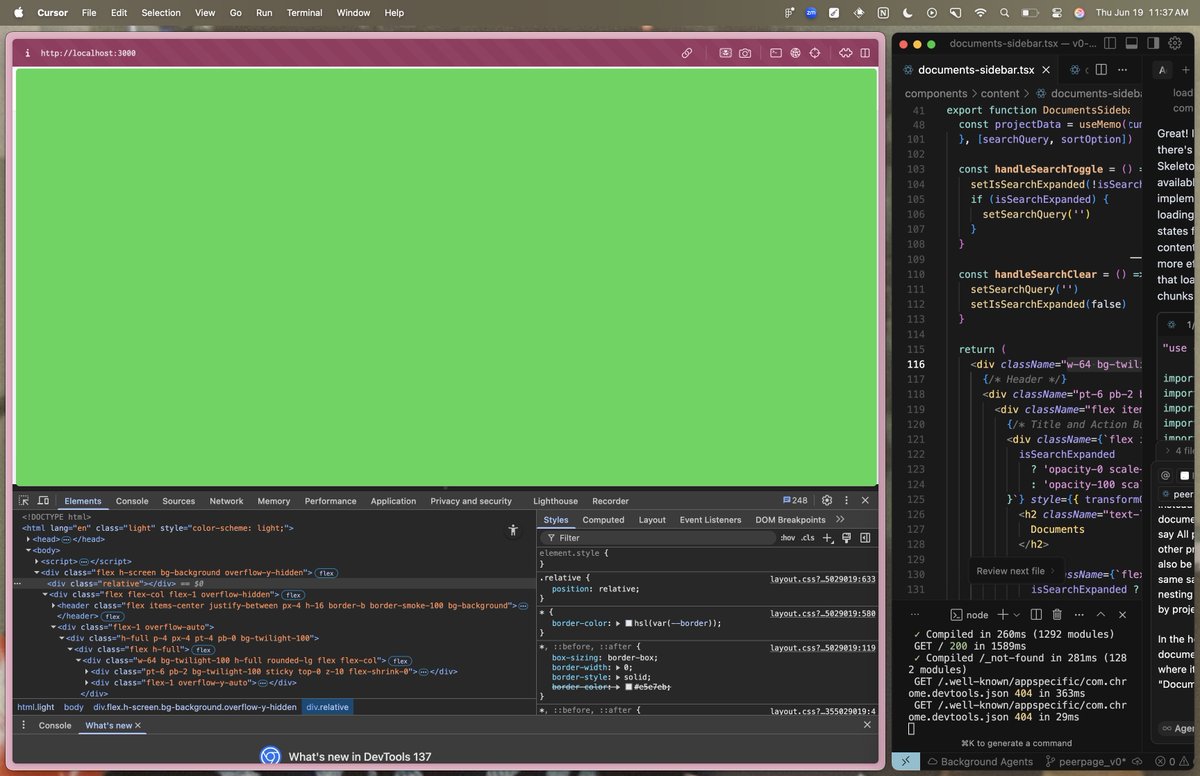Open the Selection menu in menu bar
The width and height of the screenshot is (1200, 776).
[161, 13]
